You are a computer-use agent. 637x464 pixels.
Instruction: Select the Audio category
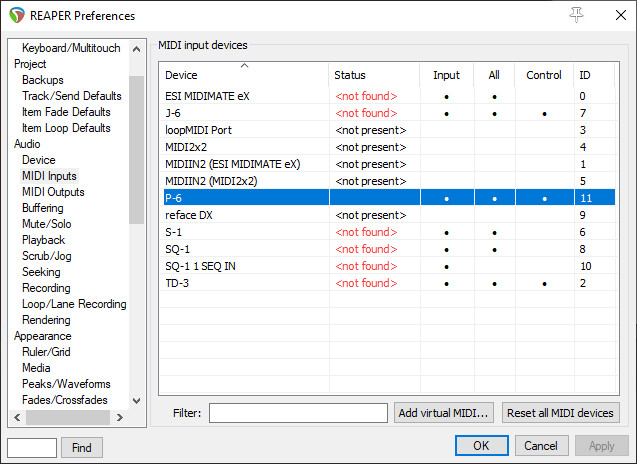coord(27,144)
